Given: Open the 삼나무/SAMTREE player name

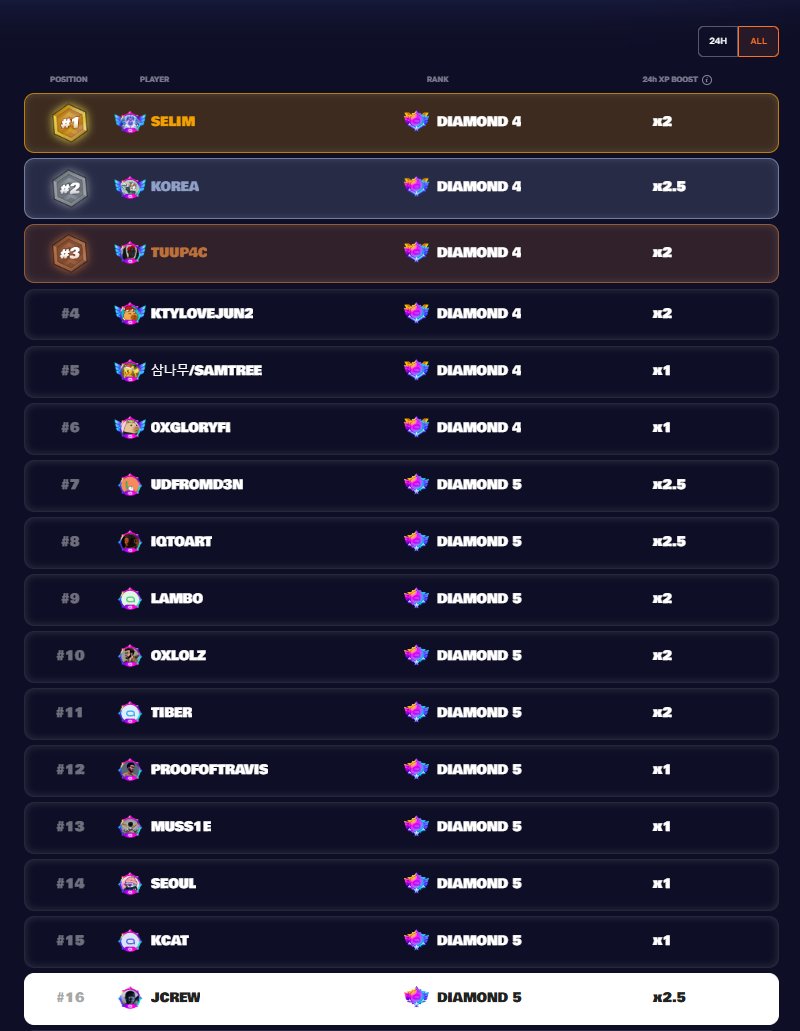Looking at the screenshot, I should [x=206, y=371].
